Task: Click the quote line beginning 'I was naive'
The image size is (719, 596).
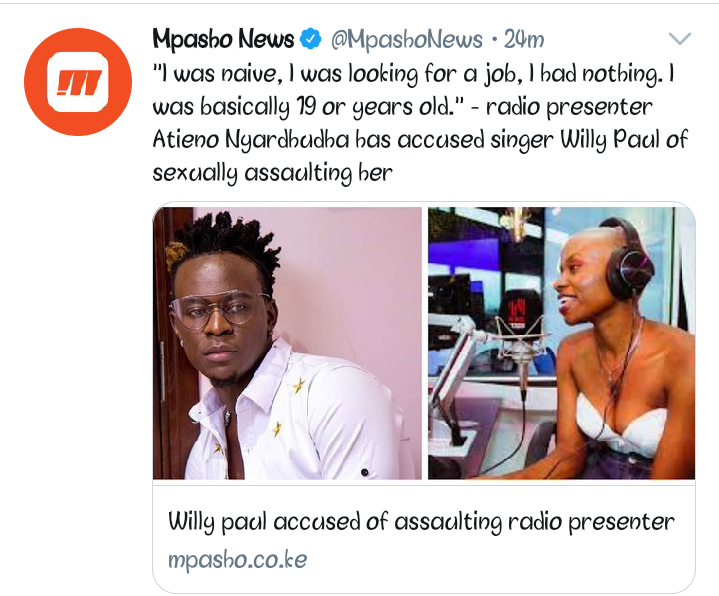Action: point(414,74)
